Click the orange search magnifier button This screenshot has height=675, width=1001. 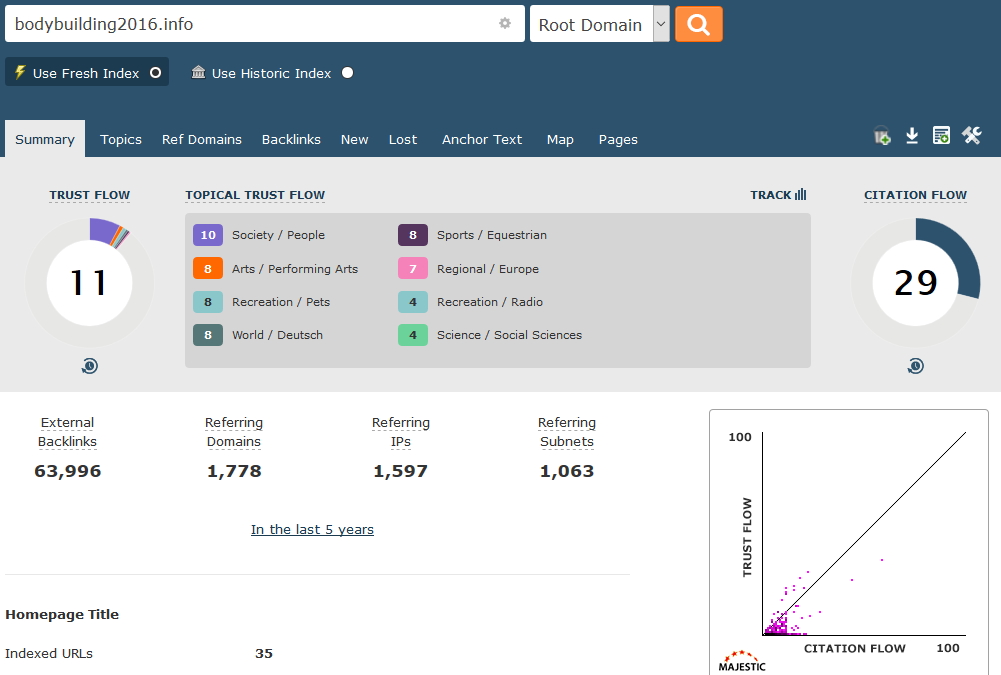point(698,25)
